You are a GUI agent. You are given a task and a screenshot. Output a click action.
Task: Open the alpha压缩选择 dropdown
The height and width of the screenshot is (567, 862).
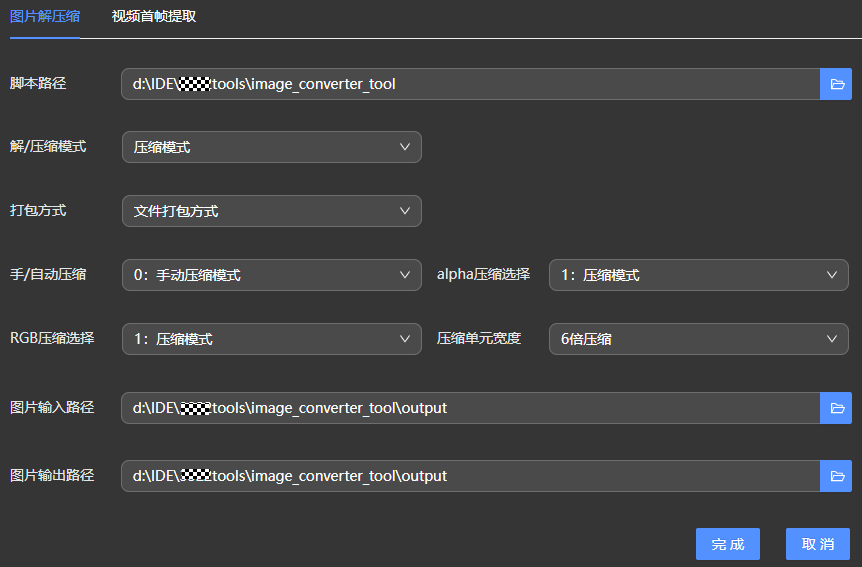click(698, 275)
